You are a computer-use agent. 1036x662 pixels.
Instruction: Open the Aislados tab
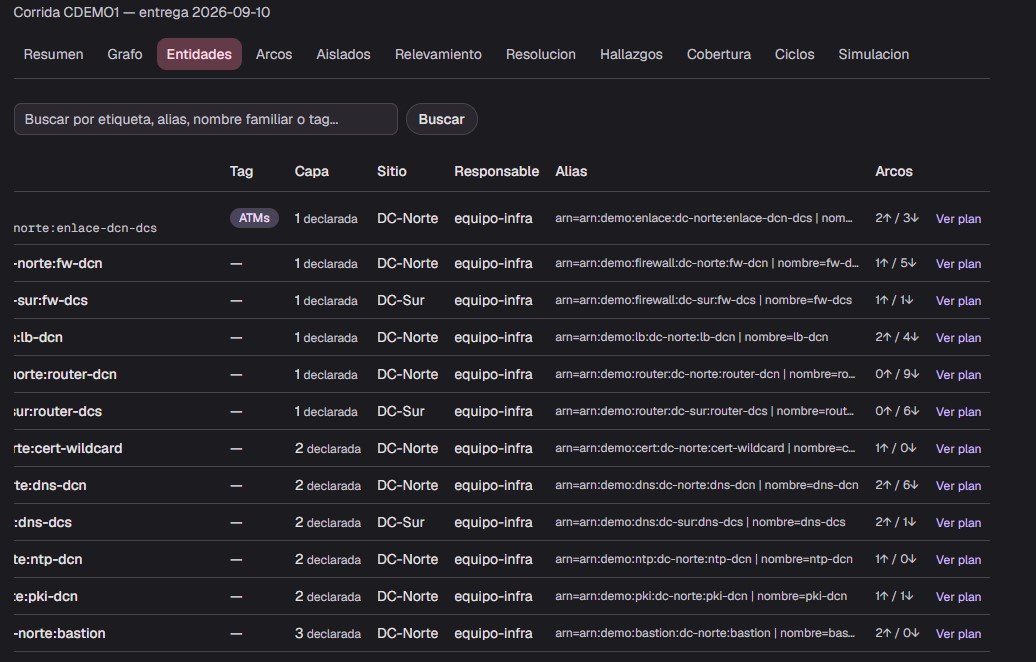coord(344,54)
